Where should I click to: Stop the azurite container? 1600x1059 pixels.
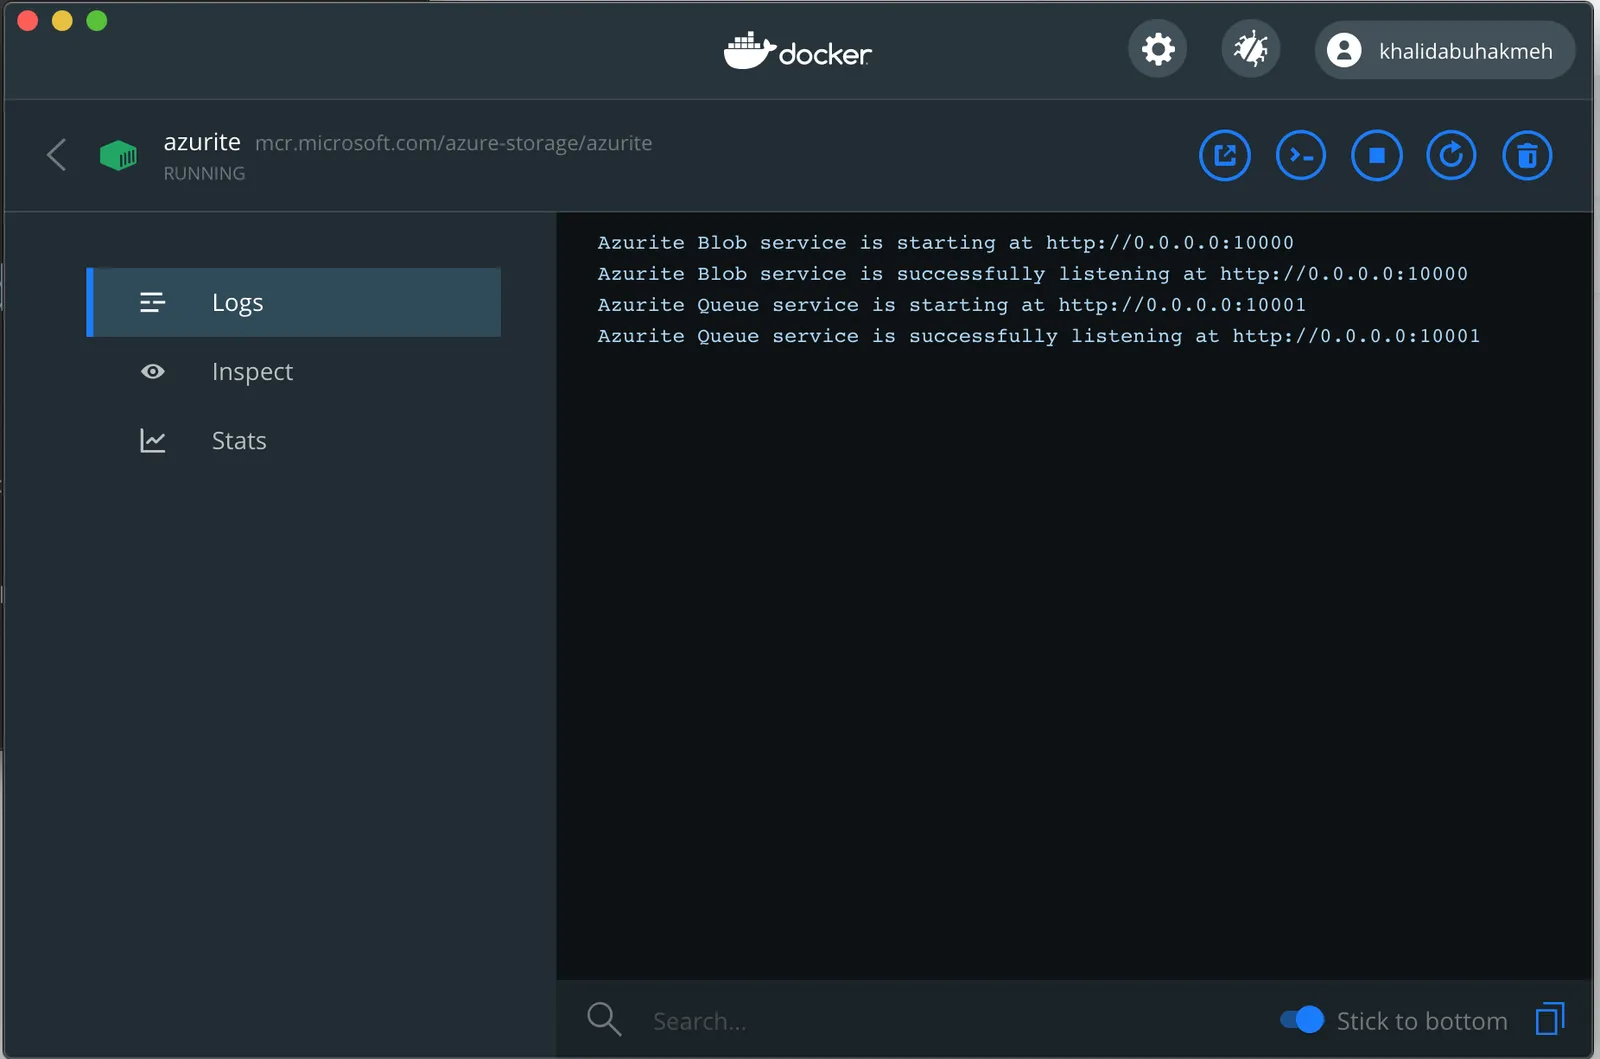pyautogui.click(x=1377, y=156)
